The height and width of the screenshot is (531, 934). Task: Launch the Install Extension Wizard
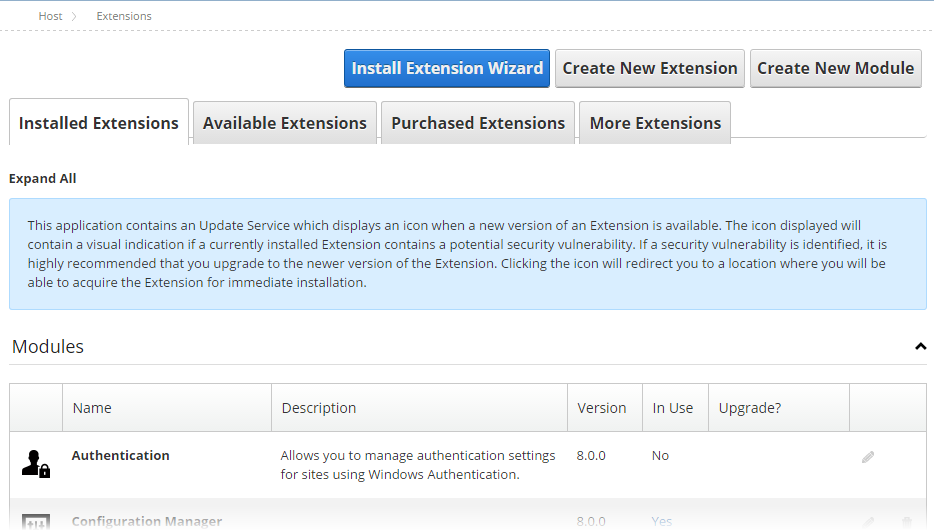[447, 68]
